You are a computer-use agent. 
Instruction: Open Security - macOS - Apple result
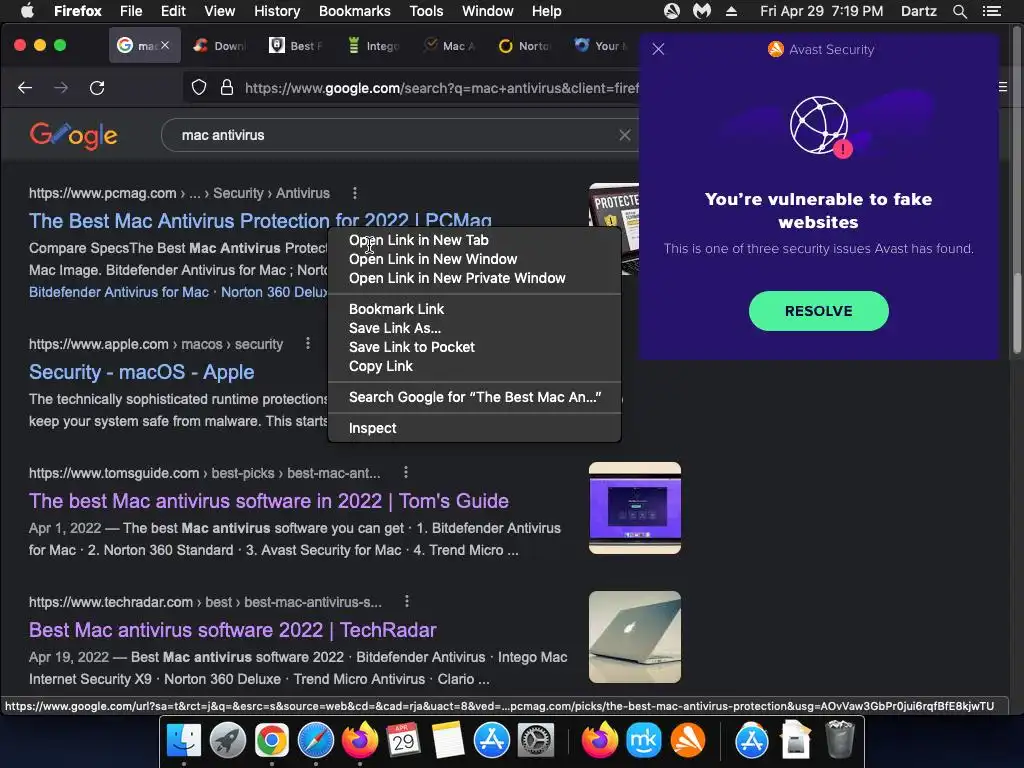(x=141, y=372)
